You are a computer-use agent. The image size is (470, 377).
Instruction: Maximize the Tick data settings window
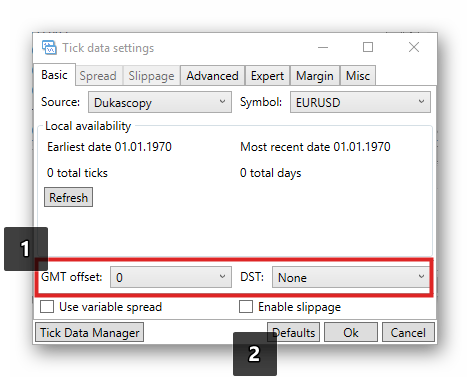[x=368, y=47]
